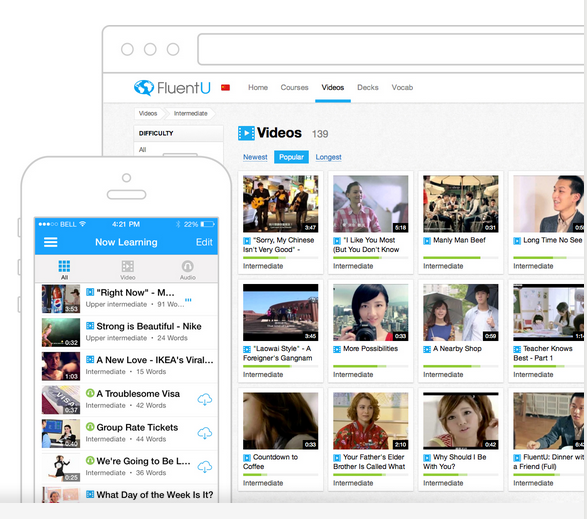This screenshot has height=519, width=587.
Task: Click video icon beside Long Time No See
Action: 517,241
